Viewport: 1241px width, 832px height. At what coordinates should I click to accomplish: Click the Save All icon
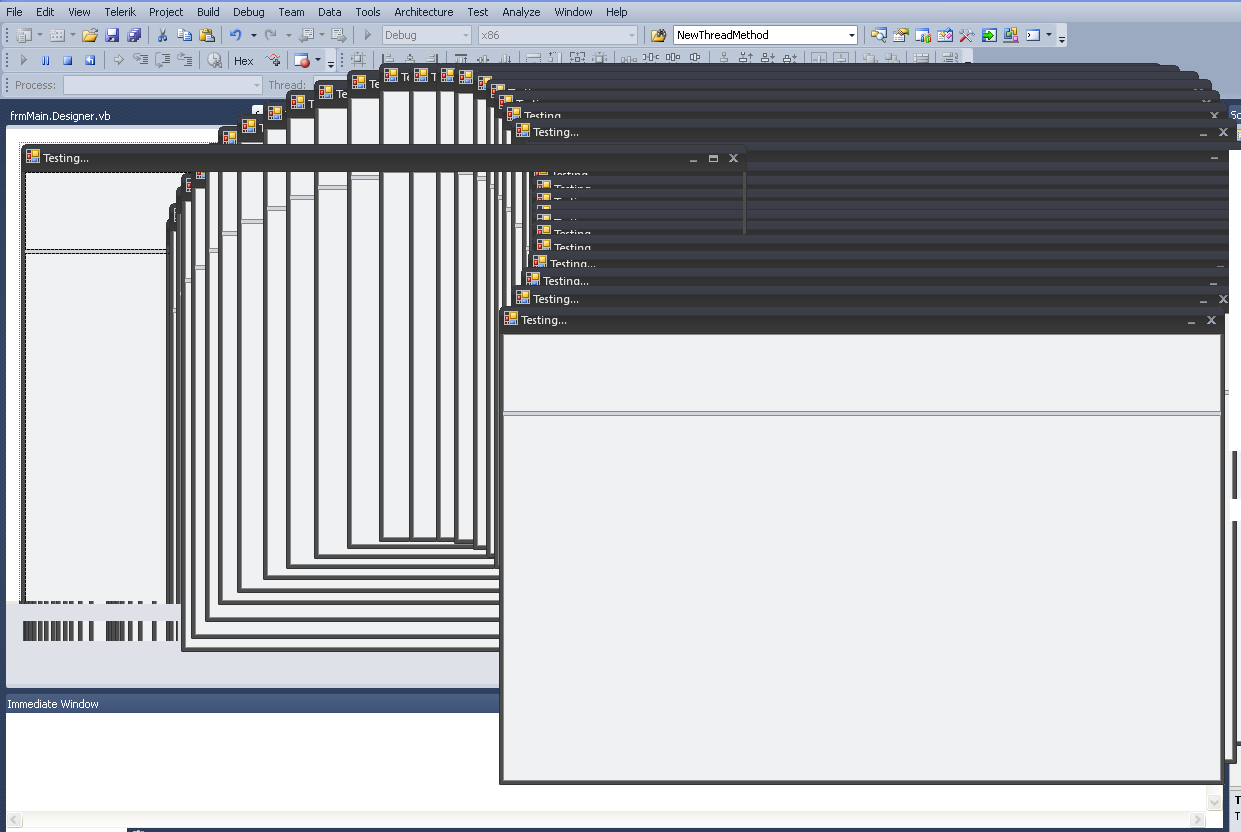[x=134, y=35]
